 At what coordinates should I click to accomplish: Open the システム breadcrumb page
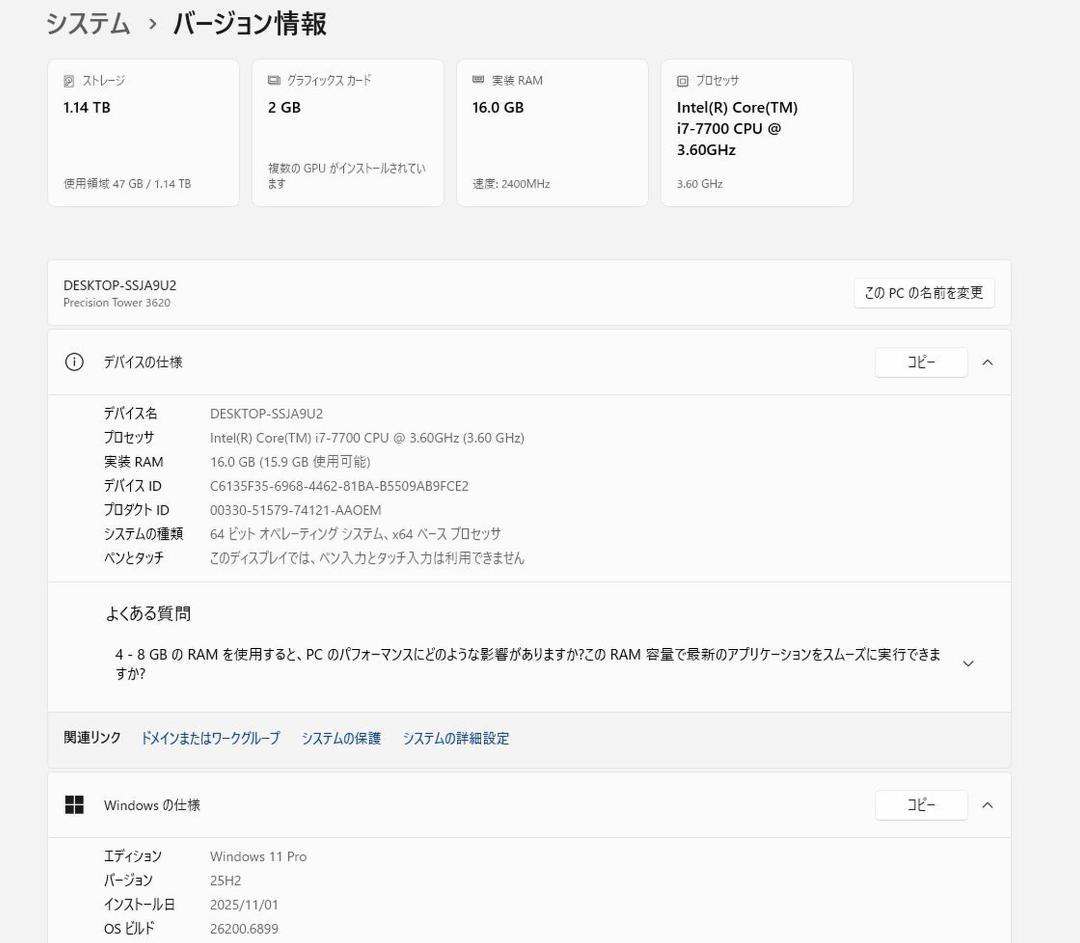(86, 23)
